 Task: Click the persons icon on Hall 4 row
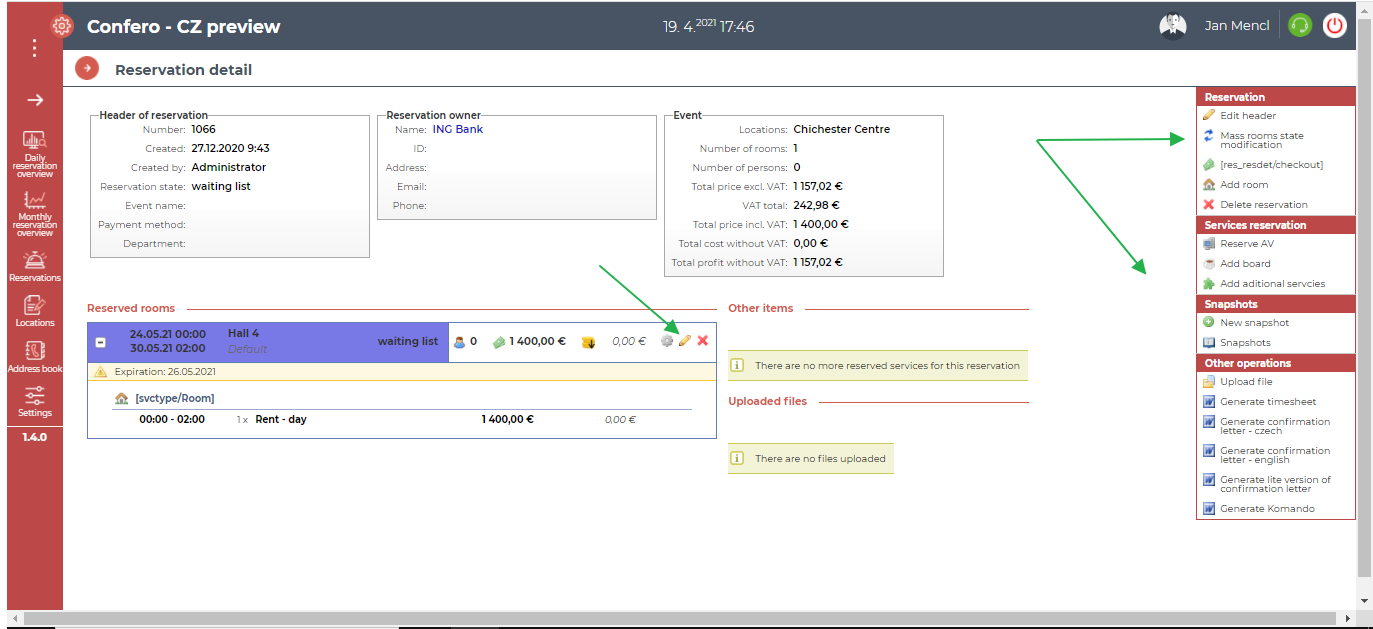pyautogui.click(x=460, y=342)
